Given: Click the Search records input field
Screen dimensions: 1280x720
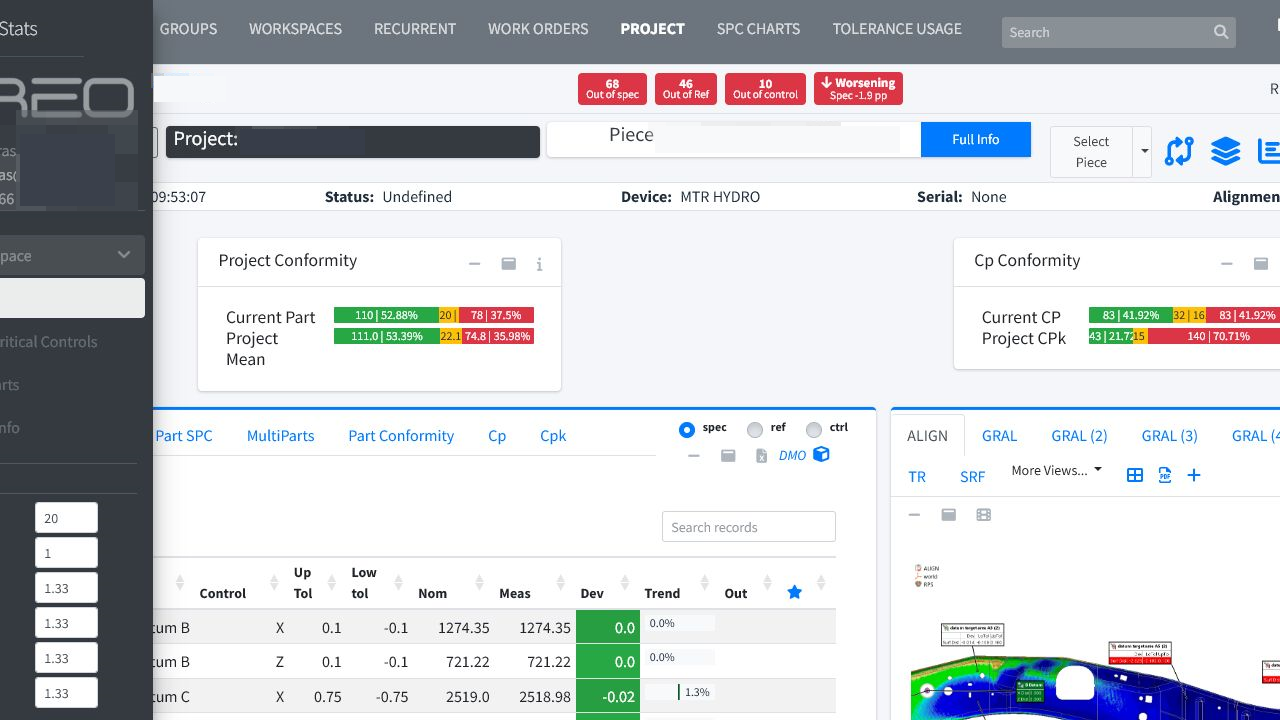Looking at the screenshot, I should (749, 527).
